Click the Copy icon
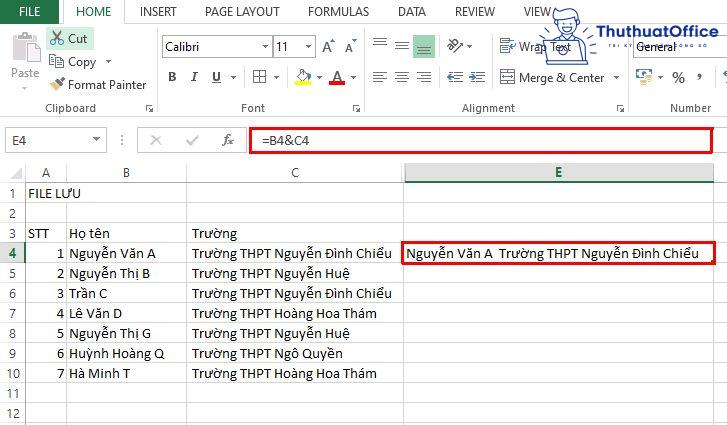Image resolution: width=727 pixels, height=425 pixels. click(57, 61)
